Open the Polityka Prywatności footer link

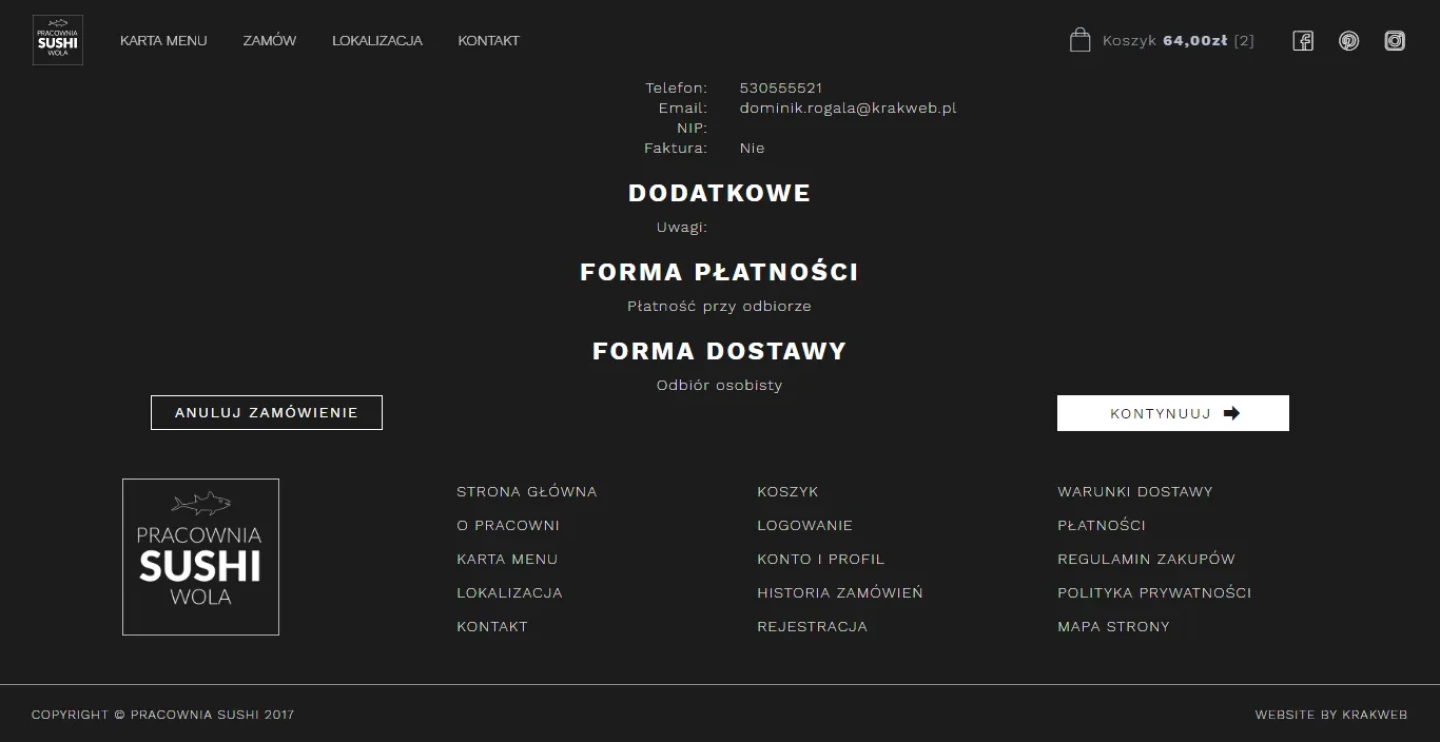[1154, 593]
